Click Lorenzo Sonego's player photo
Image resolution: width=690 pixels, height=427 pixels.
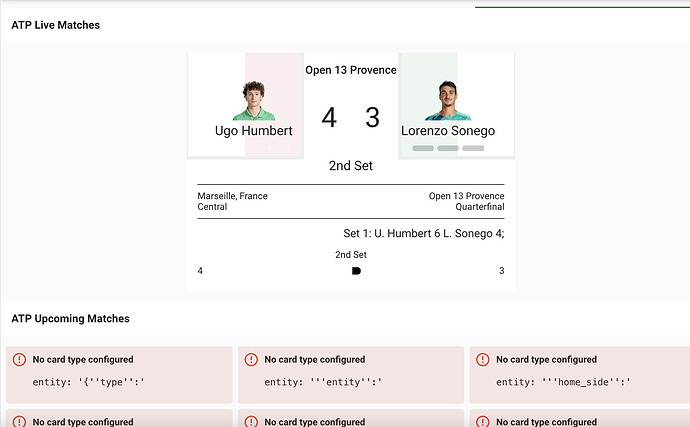(x=447, y=100)
